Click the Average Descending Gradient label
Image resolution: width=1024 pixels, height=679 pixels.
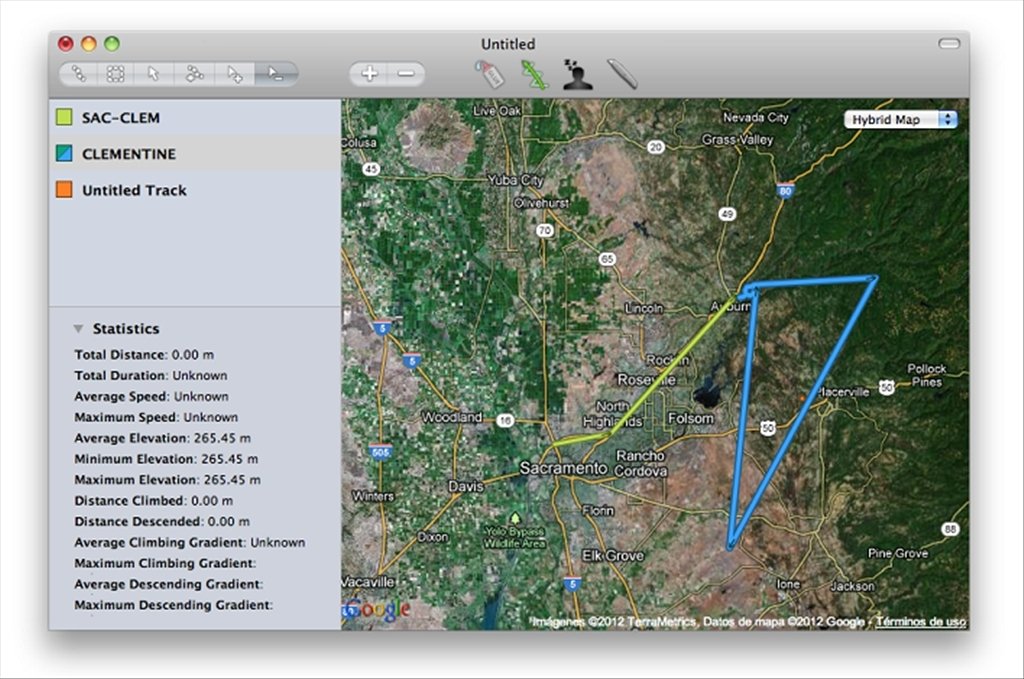[x=168, y=584]
